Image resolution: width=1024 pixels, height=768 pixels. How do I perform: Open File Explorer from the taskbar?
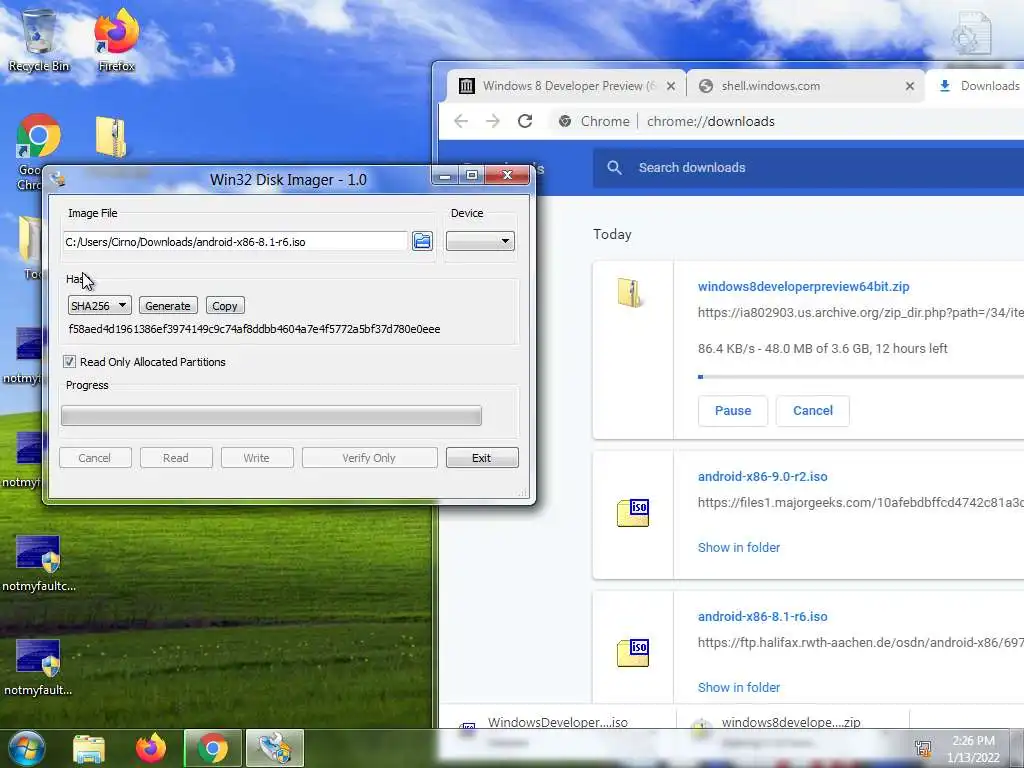tap(89, 748)
